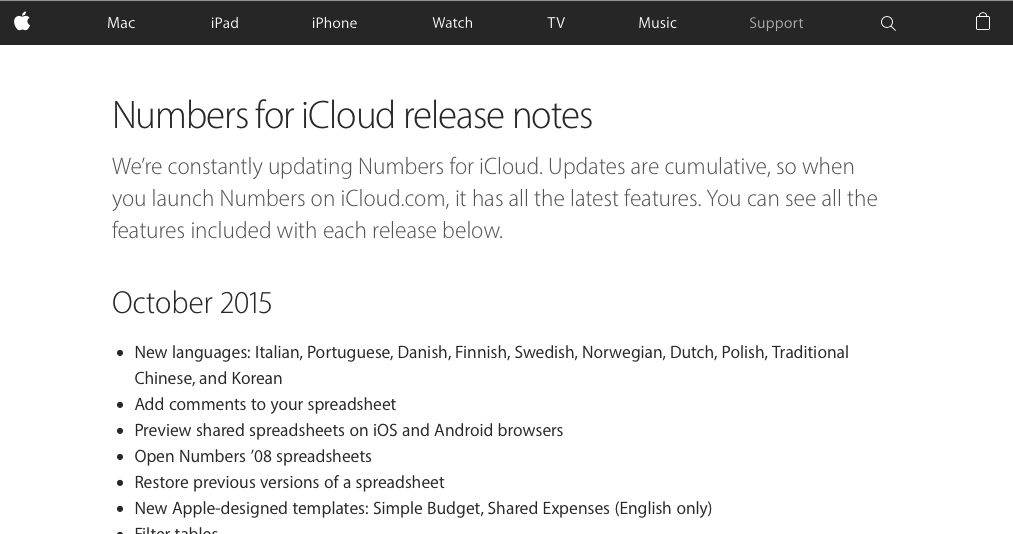The height and width of the screenshot is (534, 1013).
Task: Click the 'New Apple-designed templates' bullet
Action: click(423, 508)
